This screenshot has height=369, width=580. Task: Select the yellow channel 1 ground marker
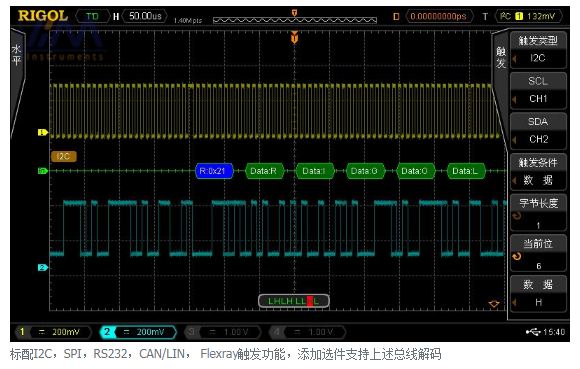click(43, 132)
